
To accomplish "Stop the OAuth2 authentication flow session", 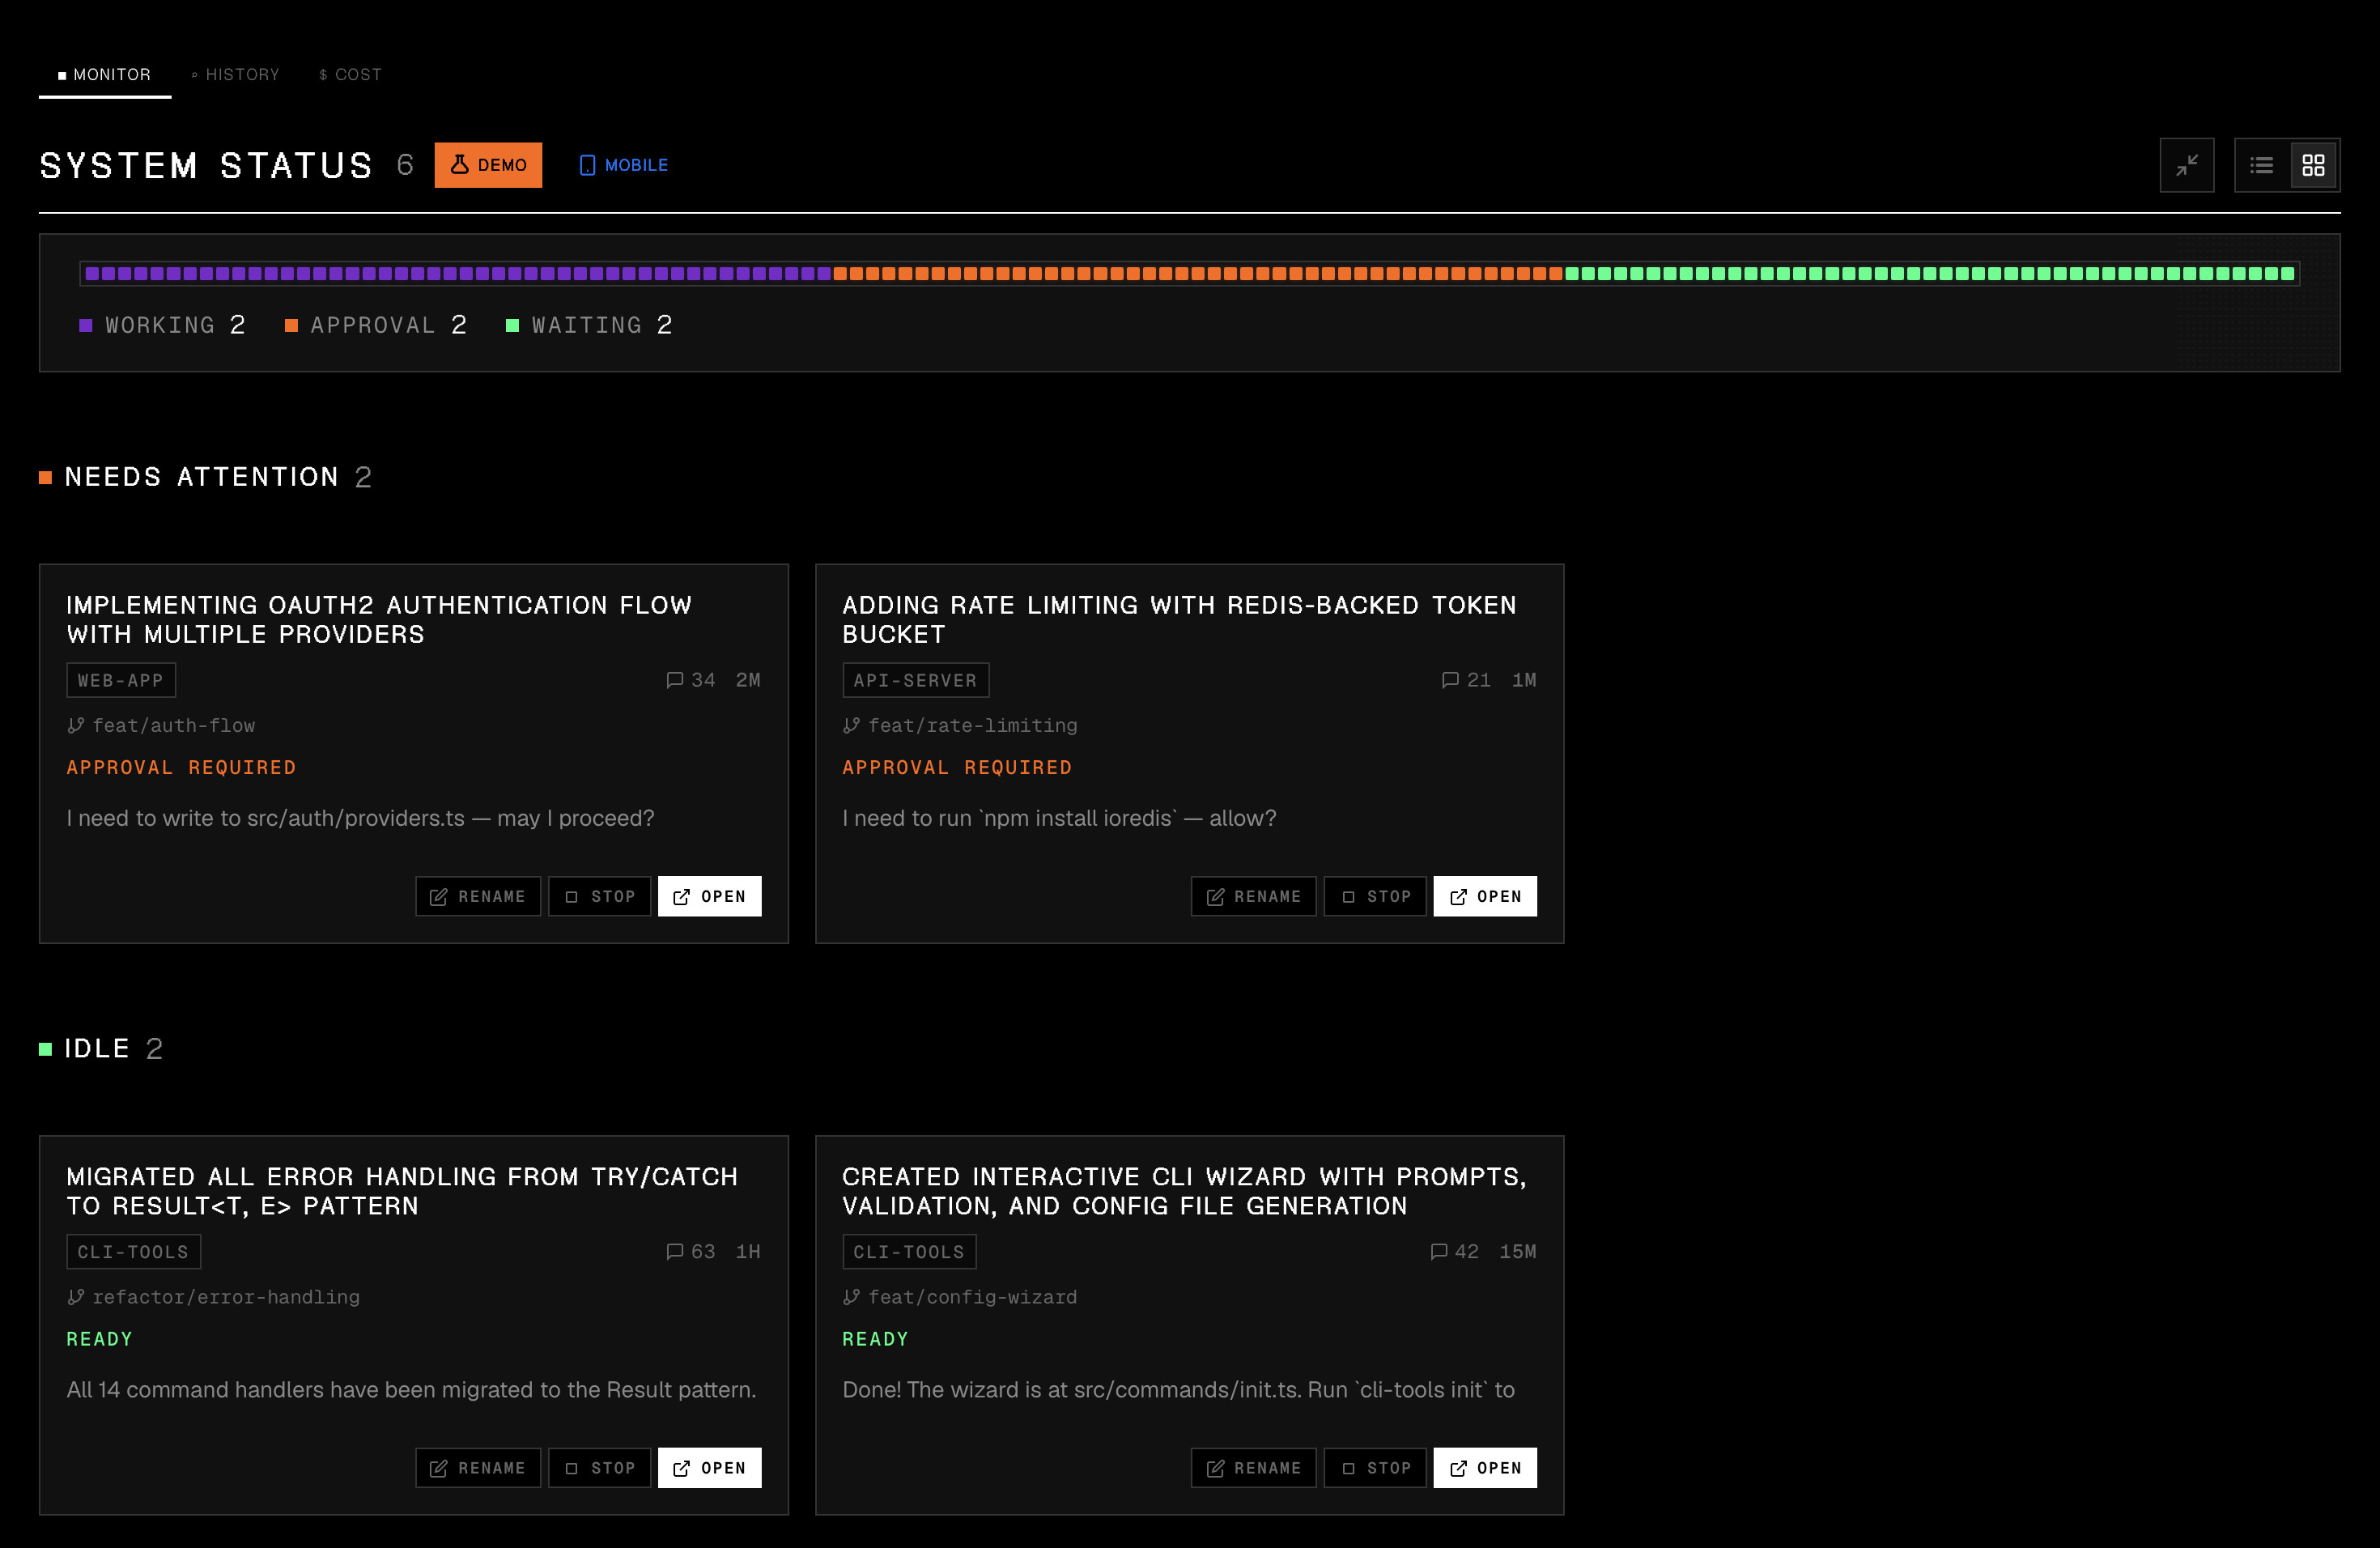I will (x=600, y=896).
